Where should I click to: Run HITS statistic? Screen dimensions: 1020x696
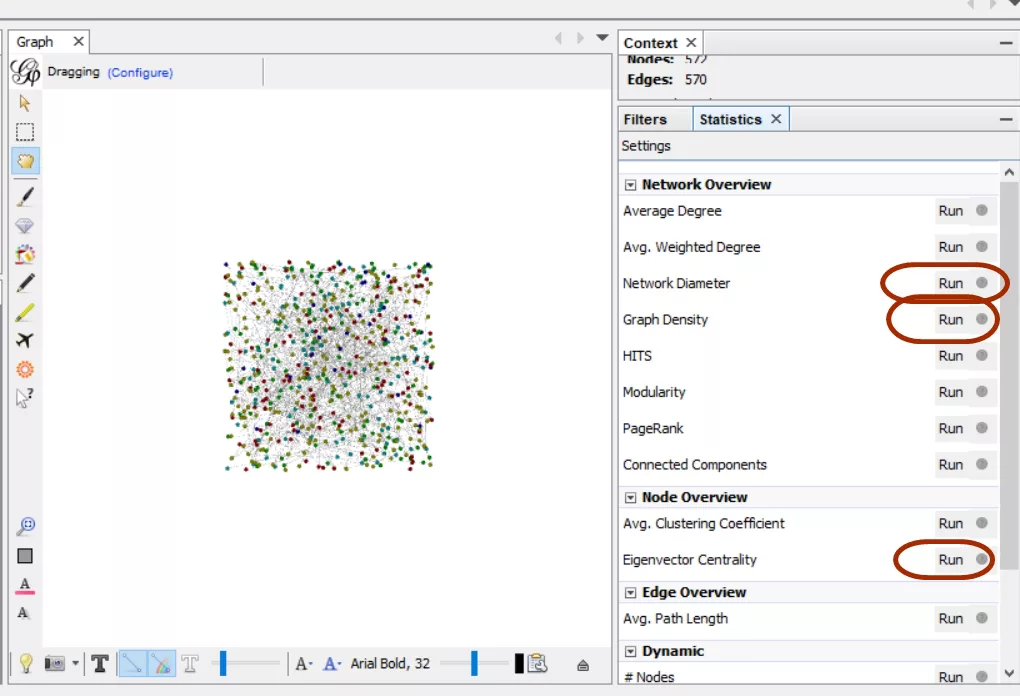(x=950, y=356)
